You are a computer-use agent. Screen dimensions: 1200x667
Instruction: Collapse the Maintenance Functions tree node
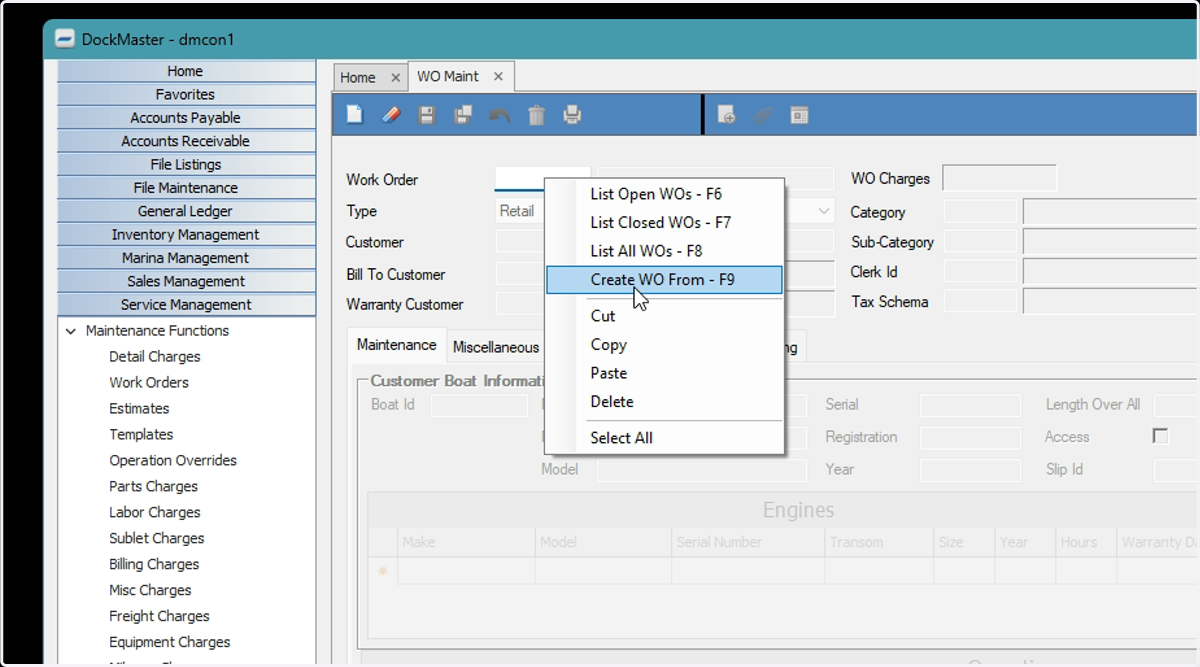click(x=71, y=331)
